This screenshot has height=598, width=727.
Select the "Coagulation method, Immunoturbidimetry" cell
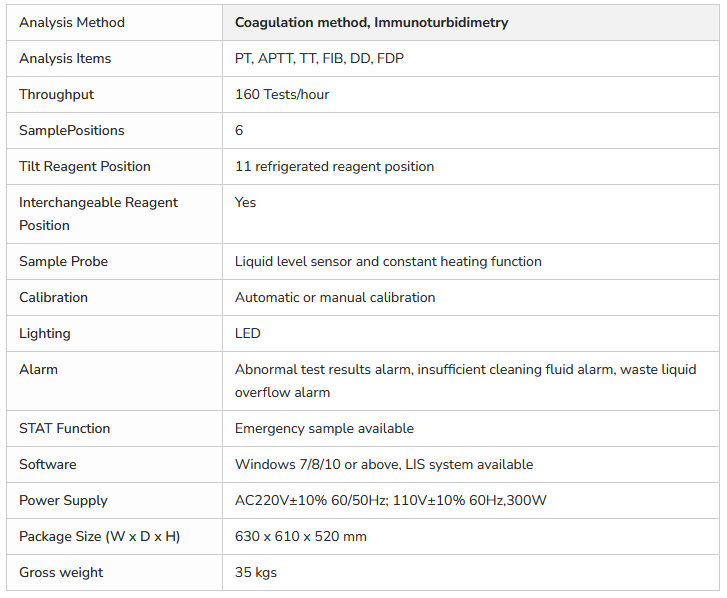coord(371,22)
